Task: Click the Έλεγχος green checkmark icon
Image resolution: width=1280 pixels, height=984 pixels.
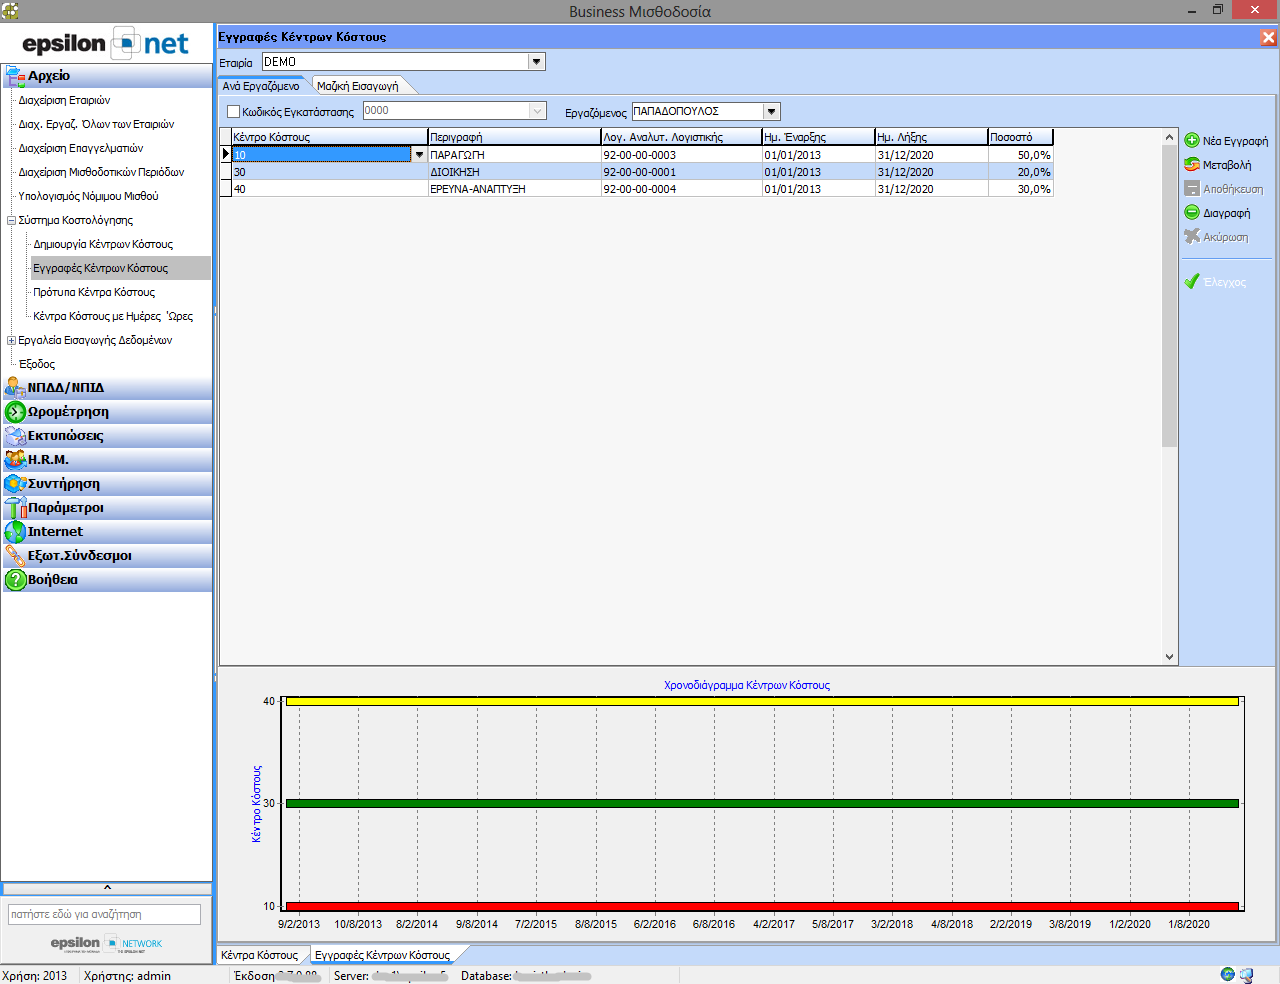Action: pos(1192,282)
